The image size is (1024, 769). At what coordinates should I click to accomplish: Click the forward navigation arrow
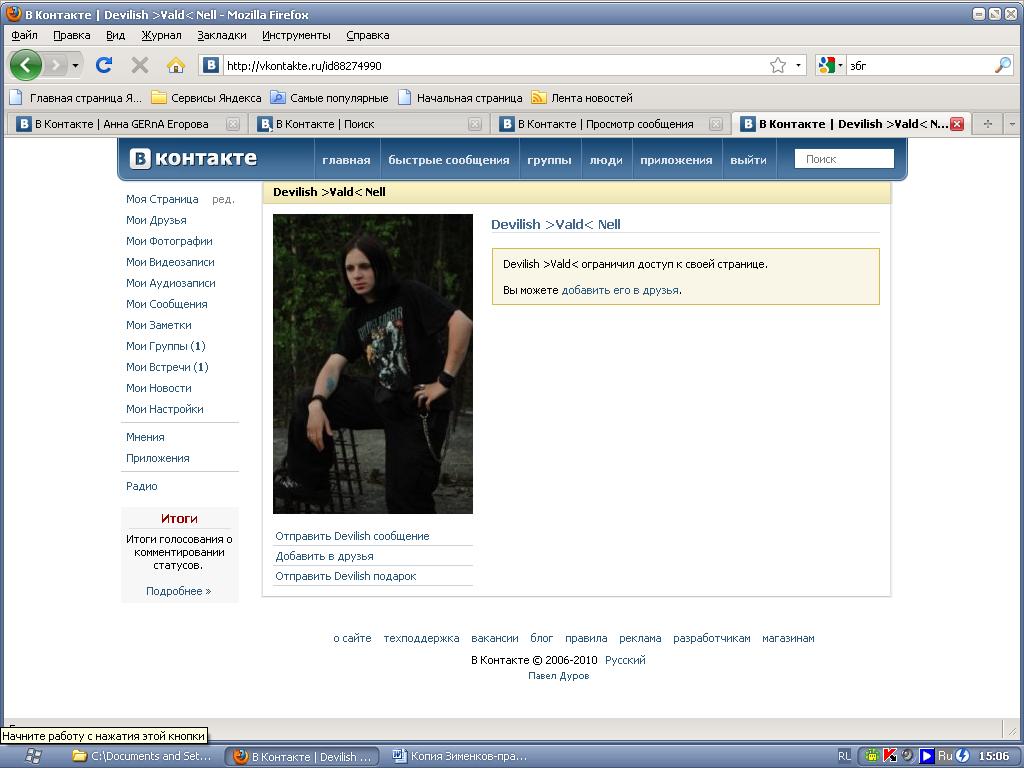(x=56, y=65)
